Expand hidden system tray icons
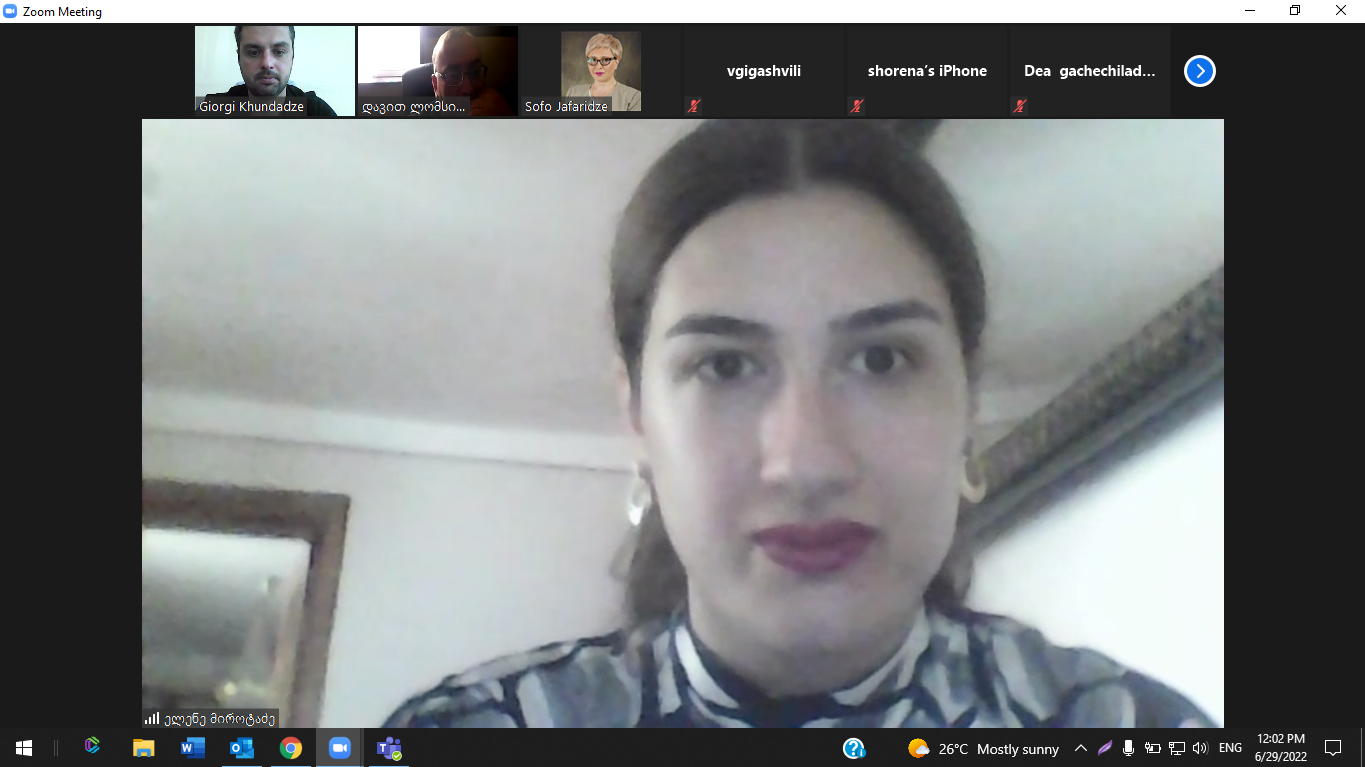 1081,748
